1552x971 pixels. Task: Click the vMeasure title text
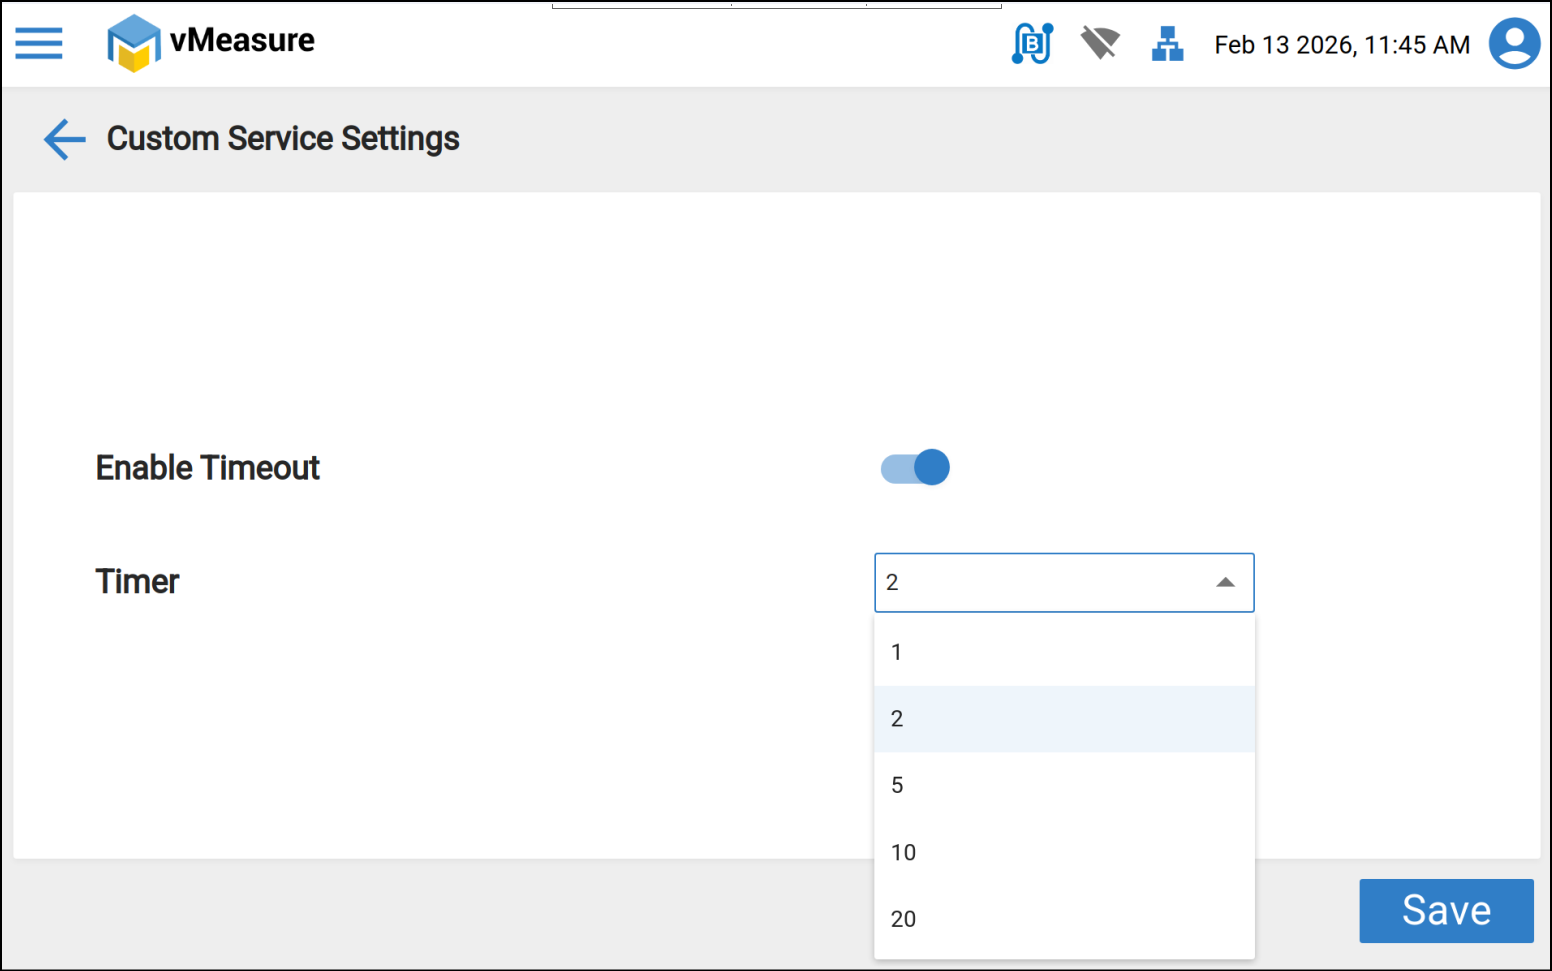(x=242, y=41)
